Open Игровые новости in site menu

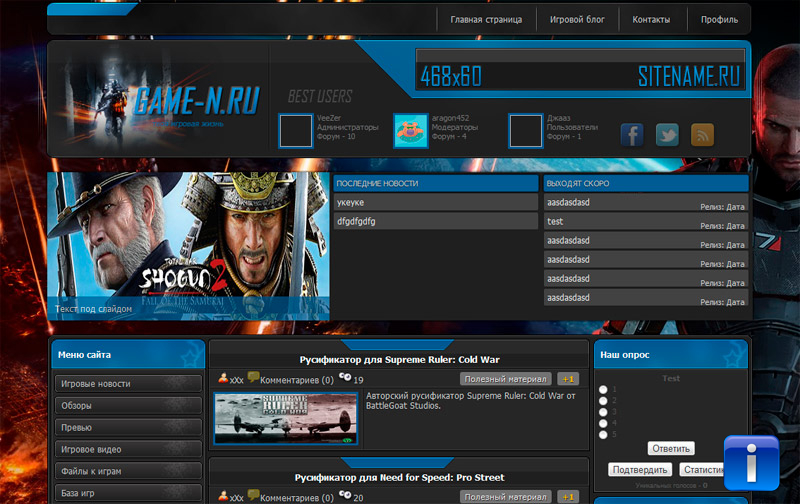click(128, 384)
